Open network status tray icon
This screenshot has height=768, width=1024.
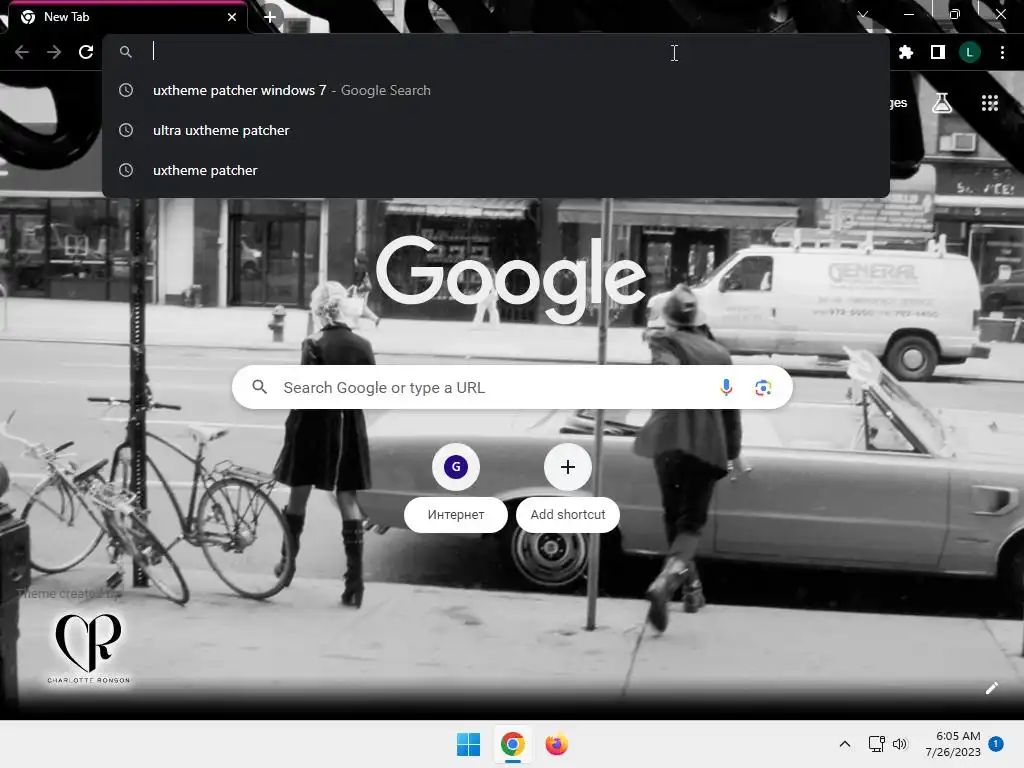tap(876, 744)
